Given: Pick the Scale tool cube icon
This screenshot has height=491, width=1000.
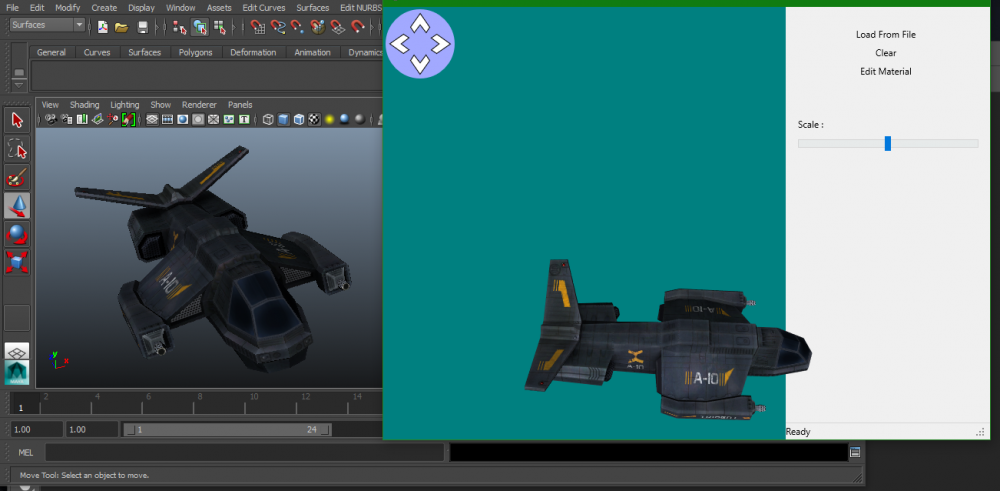Looking at the screenshot, I should 17,262.
